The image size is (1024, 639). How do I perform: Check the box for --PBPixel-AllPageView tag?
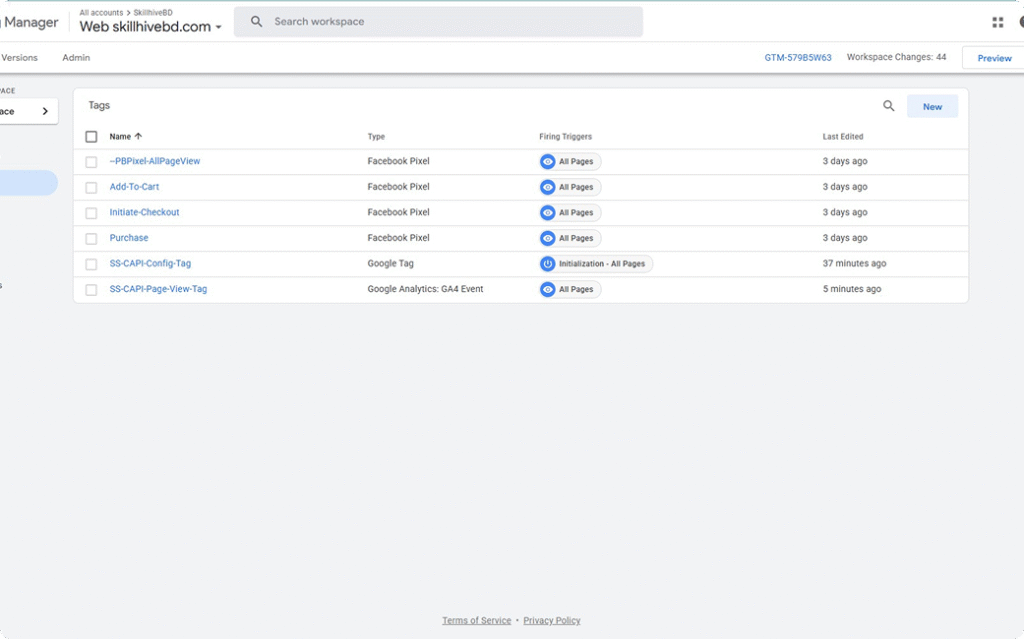click(x=91, y=161)
